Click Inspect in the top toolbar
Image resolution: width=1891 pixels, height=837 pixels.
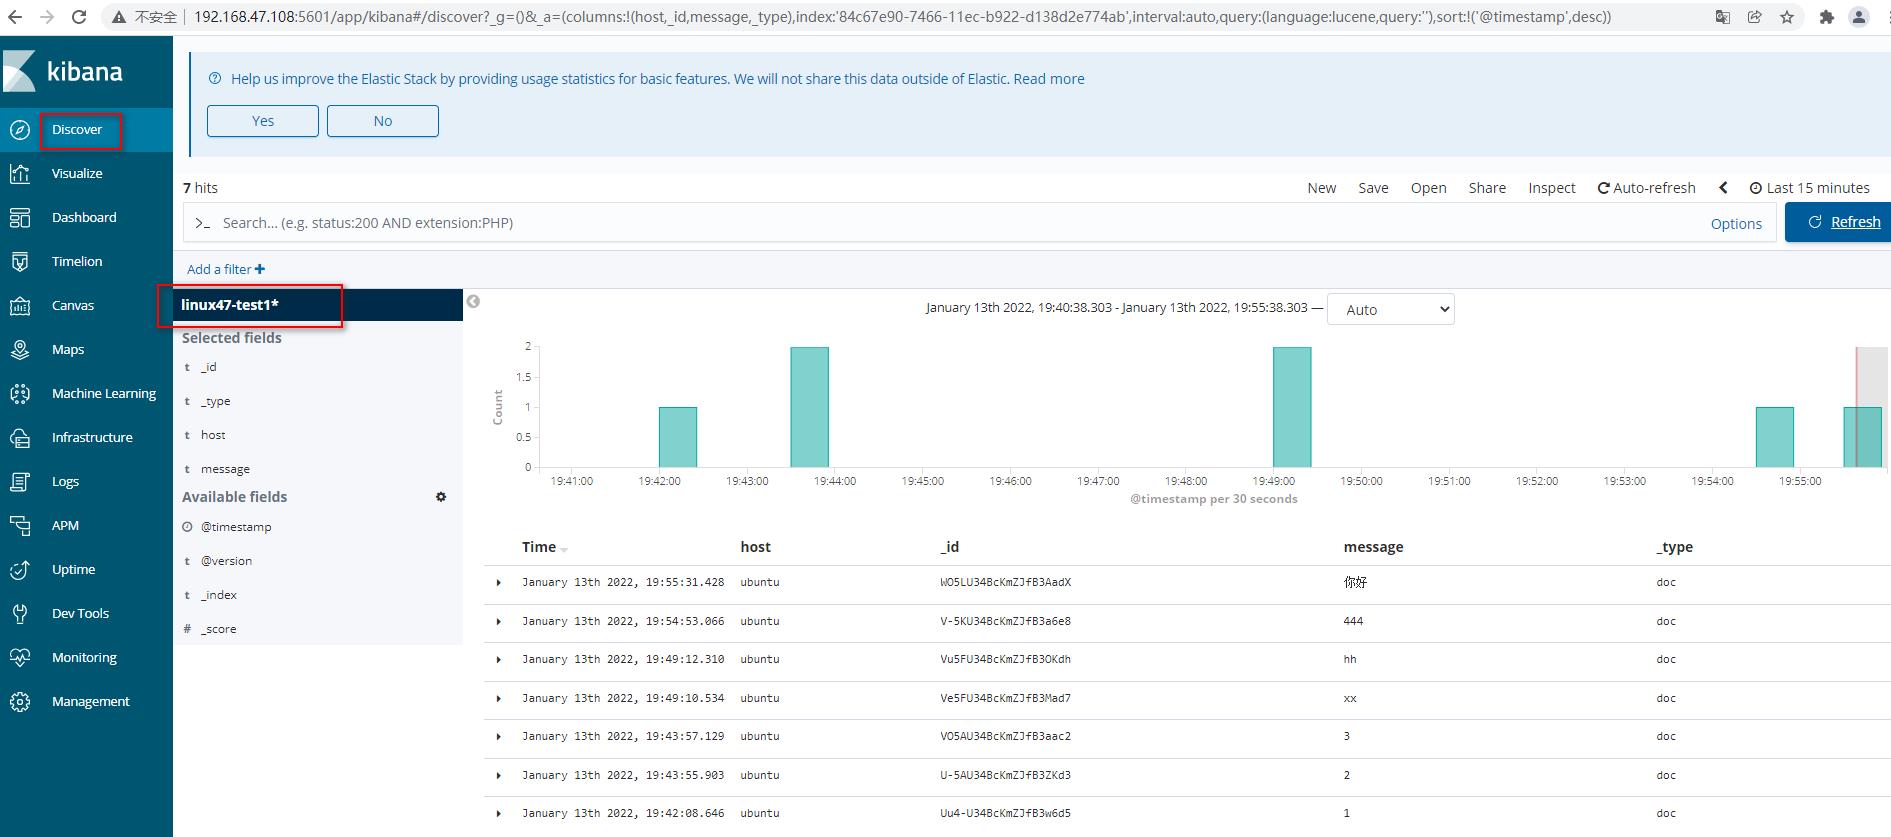pos(1552,188)
